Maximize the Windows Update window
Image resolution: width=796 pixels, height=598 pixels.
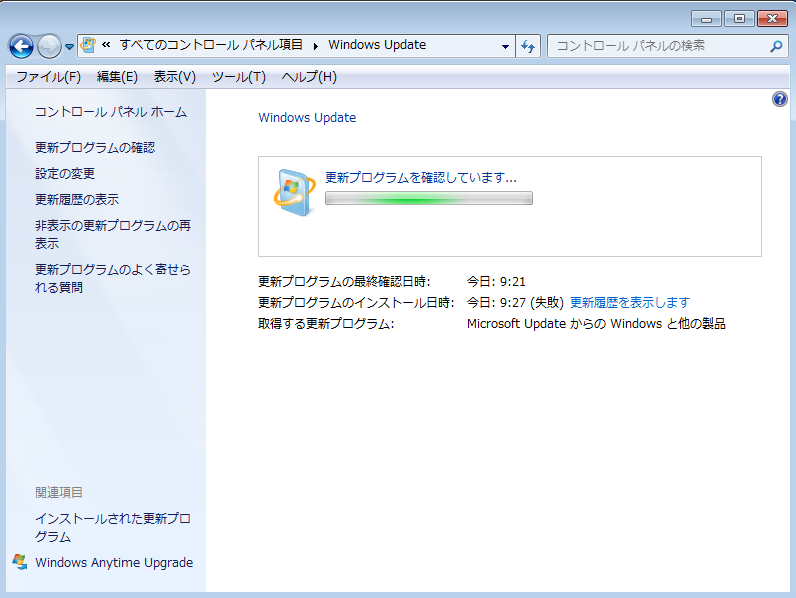point(739,19)
